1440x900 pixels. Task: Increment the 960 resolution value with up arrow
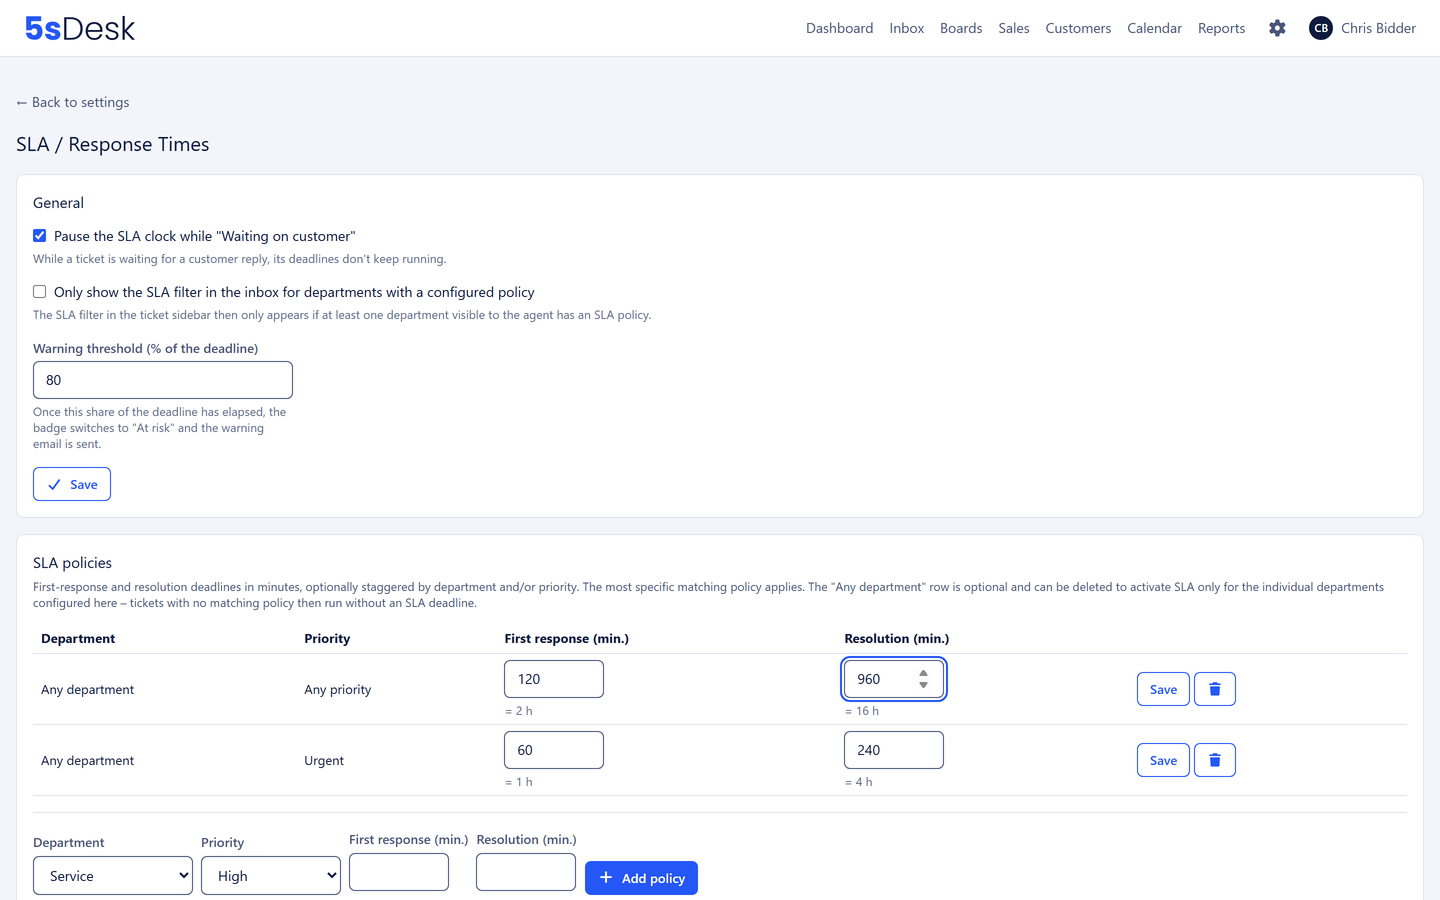(923, 673)
